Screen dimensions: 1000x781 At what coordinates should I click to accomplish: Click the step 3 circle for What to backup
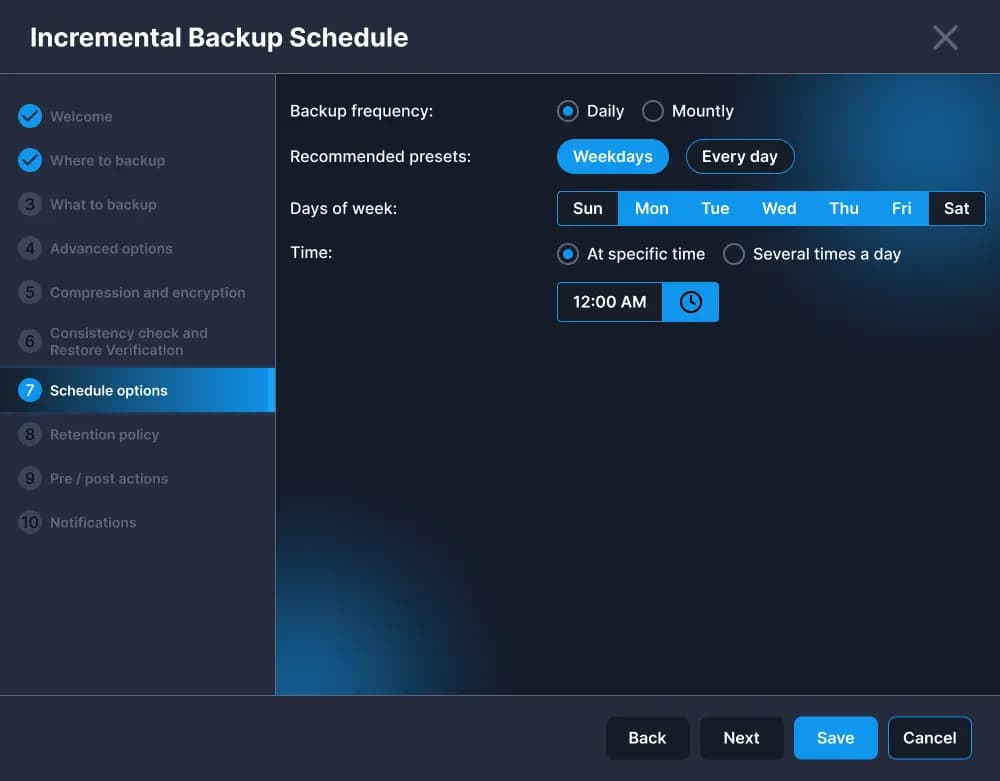tap(29, 204)
